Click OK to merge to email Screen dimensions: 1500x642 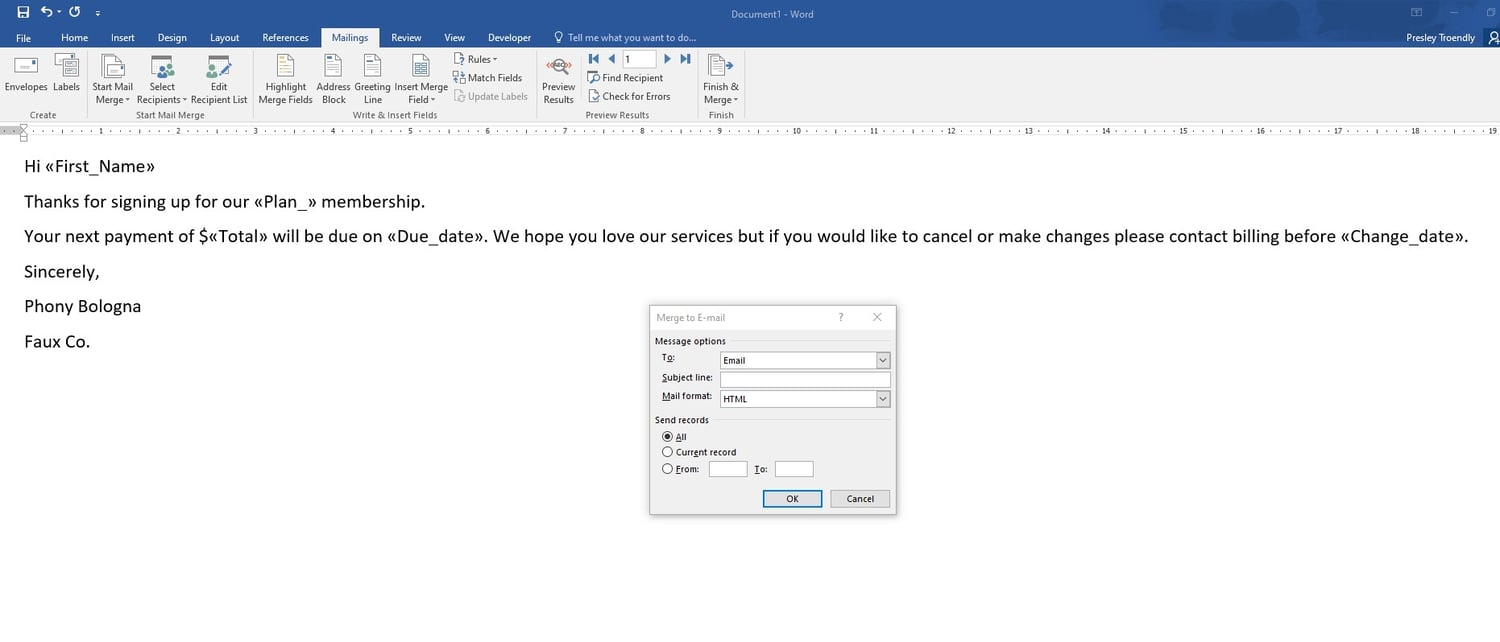click(791, 498)
